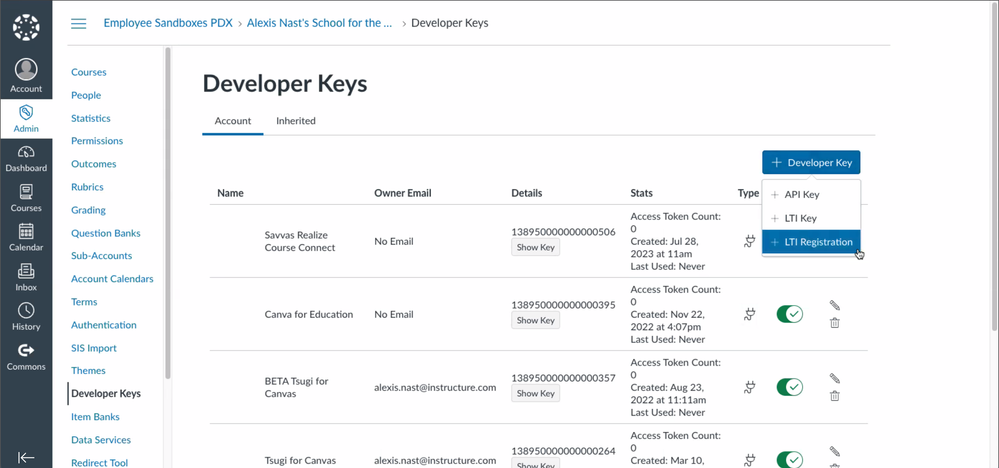Viewport: 999px width, 468px height.
Task: Turn off the Tsugi for Canvas toggle
Action: (789, 460)
